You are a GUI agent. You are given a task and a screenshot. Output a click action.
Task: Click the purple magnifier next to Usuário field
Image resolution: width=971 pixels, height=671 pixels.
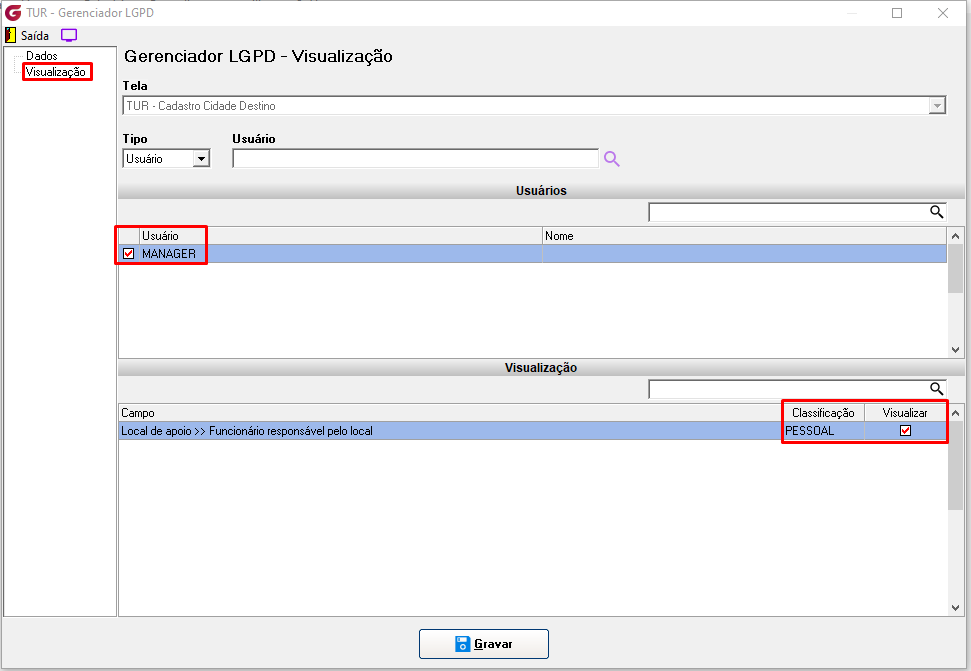[x=612, y=159]
